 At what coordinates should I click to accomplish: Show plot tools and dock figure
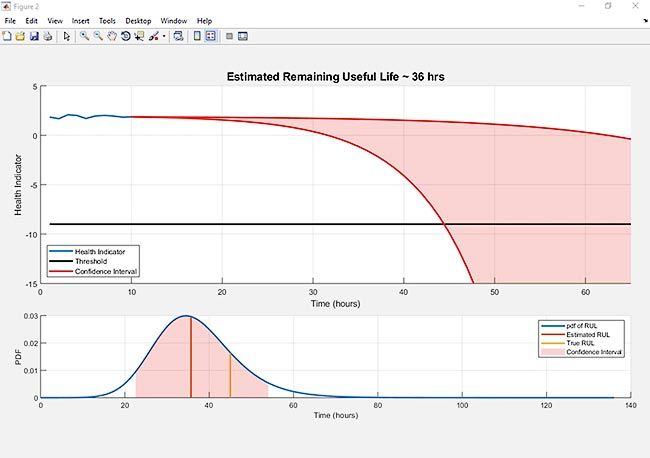tap(243, 36)
